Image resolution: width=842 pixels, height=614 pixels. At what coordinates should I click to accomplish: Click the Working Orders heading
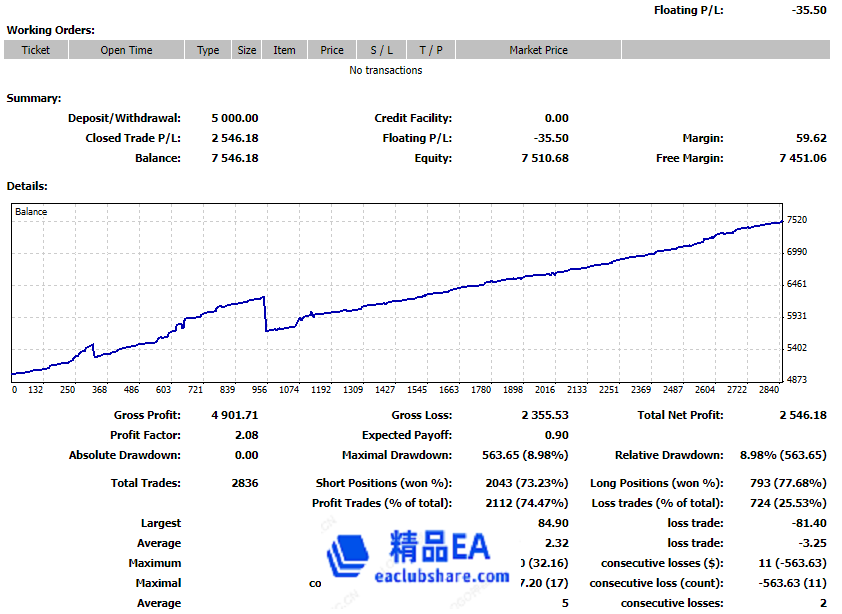(51, 30)
